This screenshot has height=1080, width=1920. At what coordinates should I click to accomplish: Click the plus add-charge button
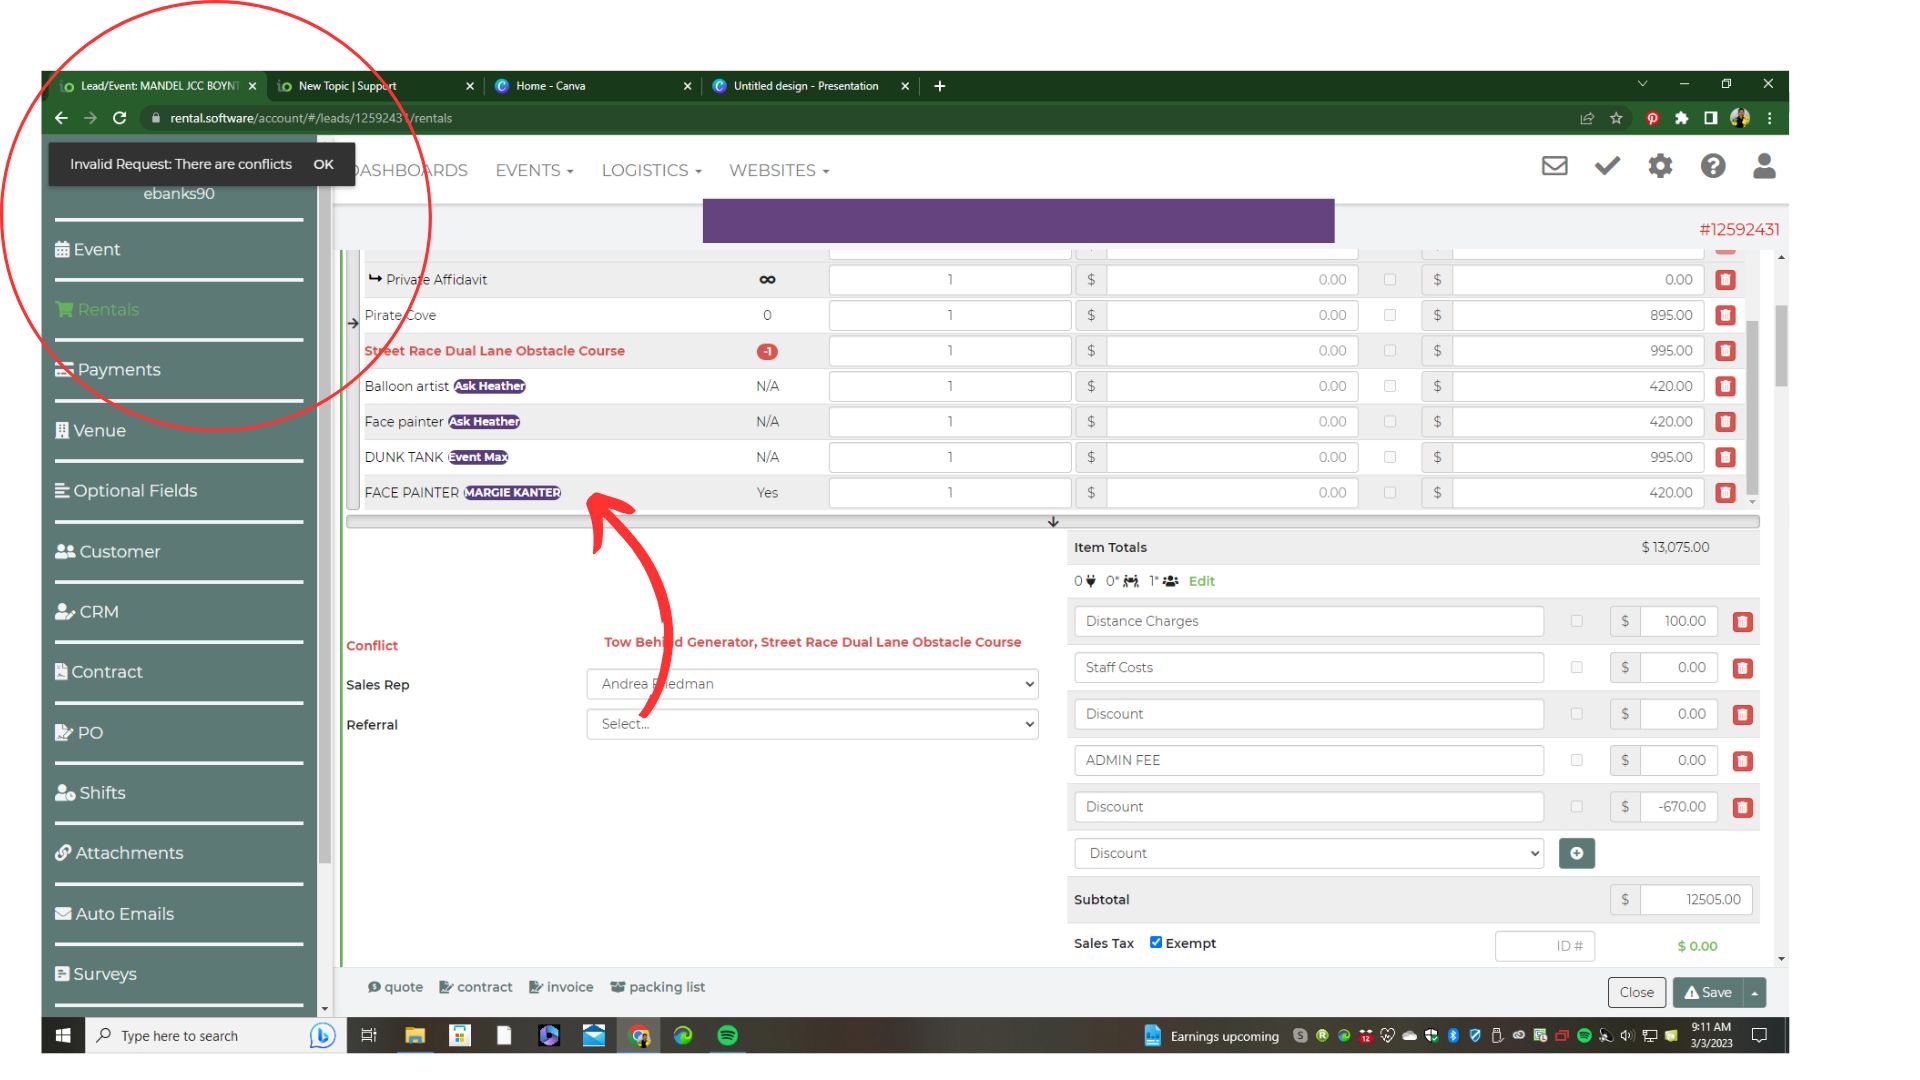click(x=1576, y=853)
